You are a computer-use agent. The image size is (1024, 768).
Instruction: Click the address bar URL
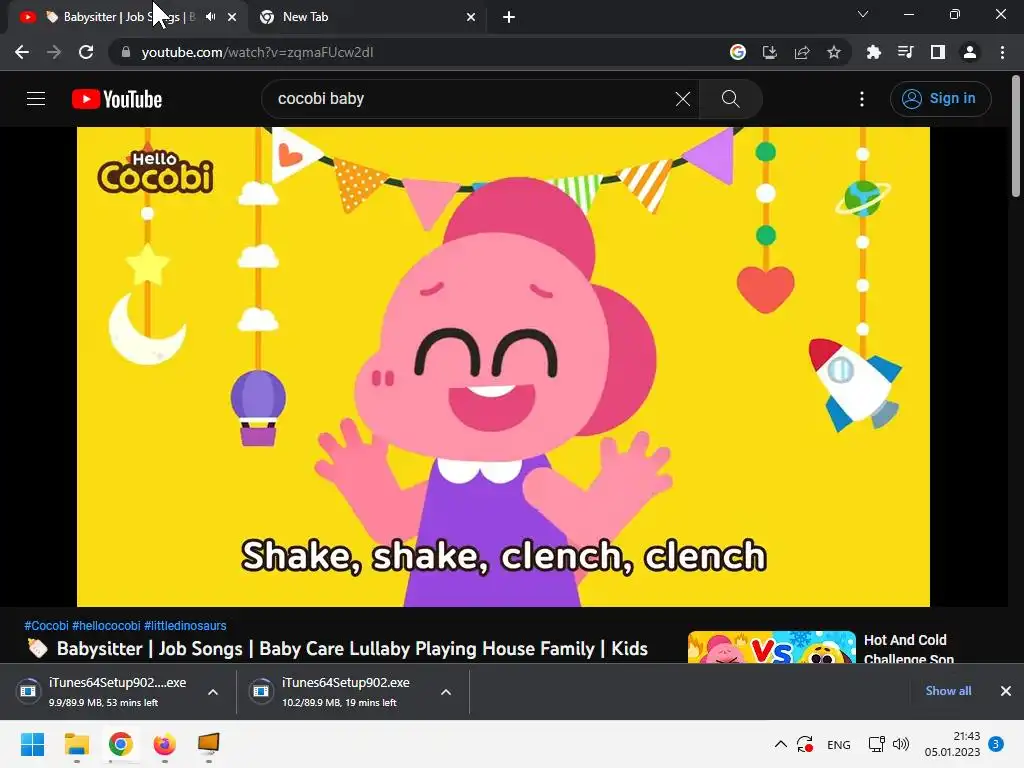pyautogui.click(x=257, y=52)
